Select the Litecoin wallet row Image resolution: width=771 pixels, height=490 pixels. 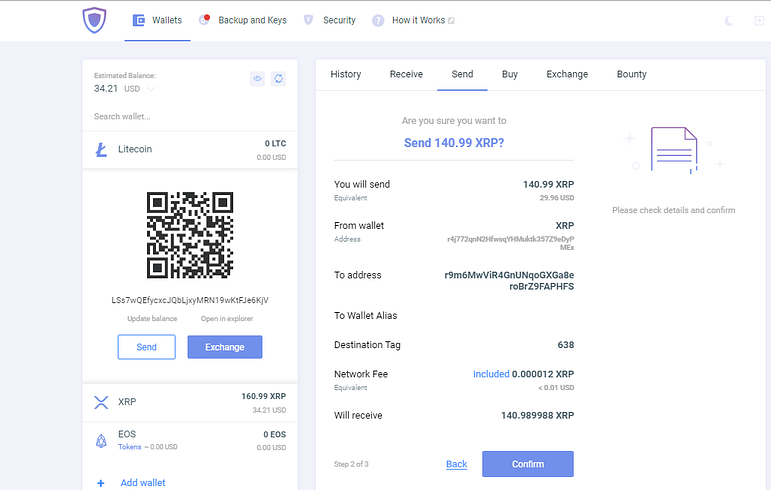(190, 150)
